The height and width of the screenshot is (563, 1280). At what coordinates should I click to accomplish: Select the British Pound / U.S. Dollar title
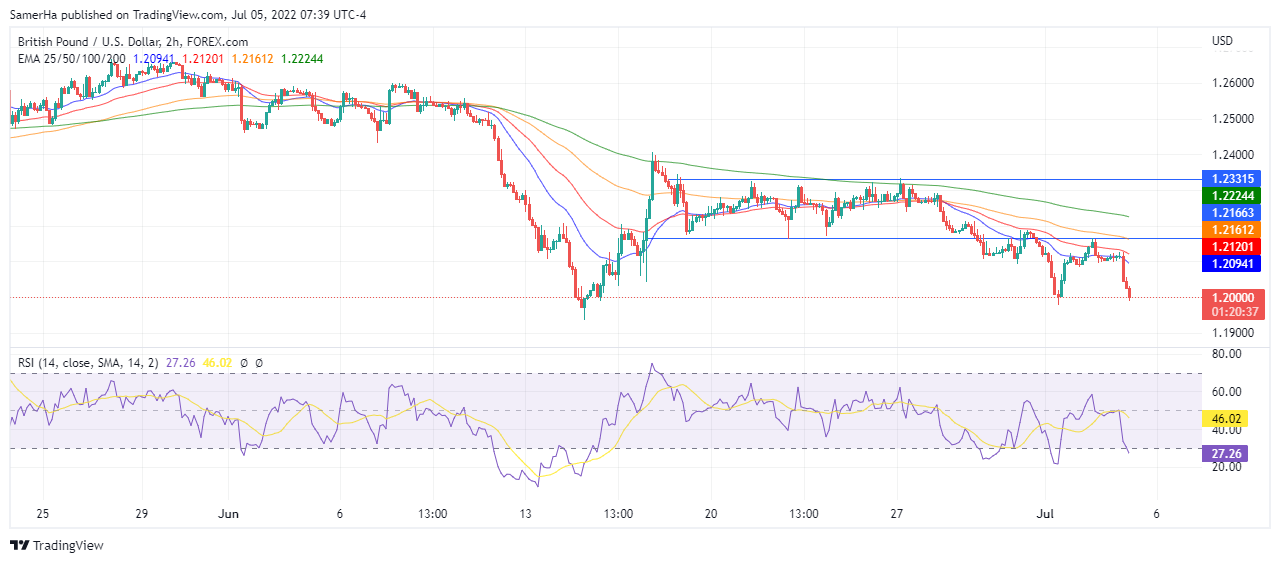(x=133, y=42)
